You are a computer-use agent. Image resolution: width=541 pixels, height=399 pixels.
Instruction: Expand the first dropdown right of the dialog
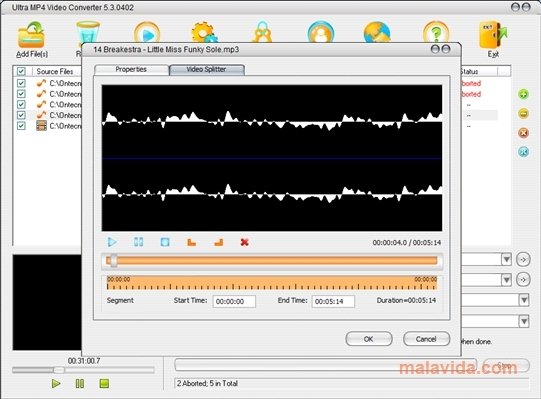(x=506, y=259)
